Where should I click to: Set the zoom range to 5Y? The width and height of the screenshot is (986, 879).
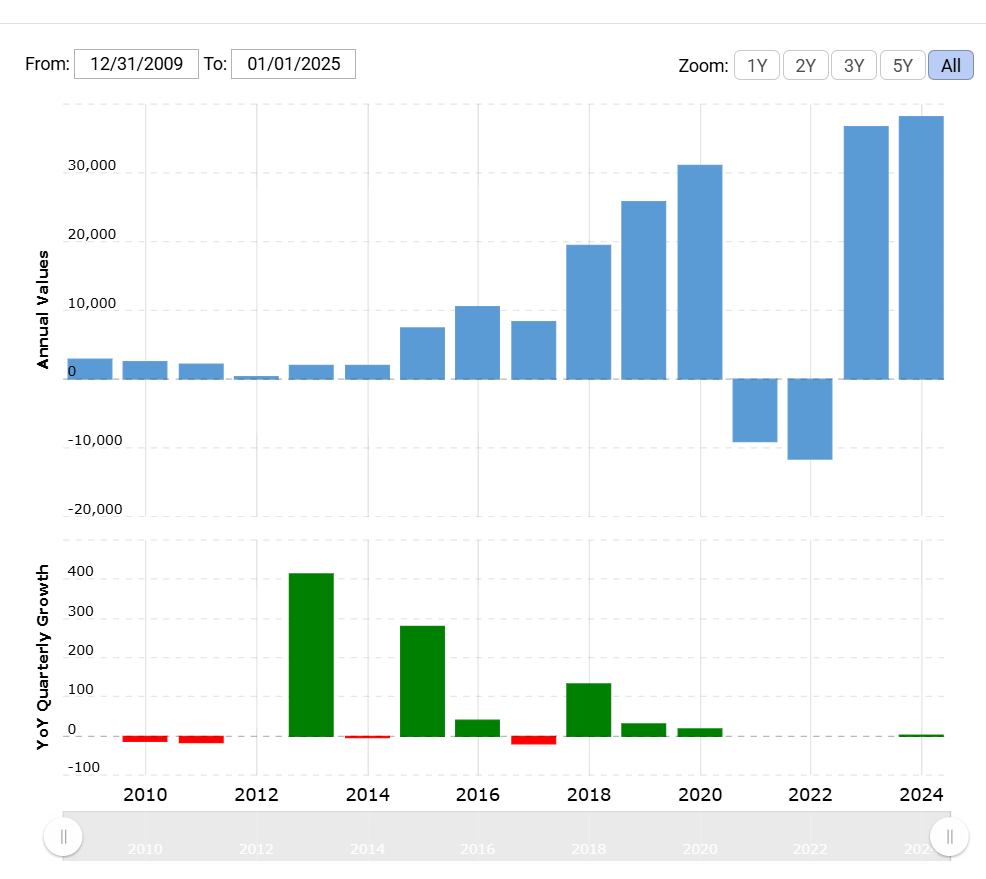[902, 66]
